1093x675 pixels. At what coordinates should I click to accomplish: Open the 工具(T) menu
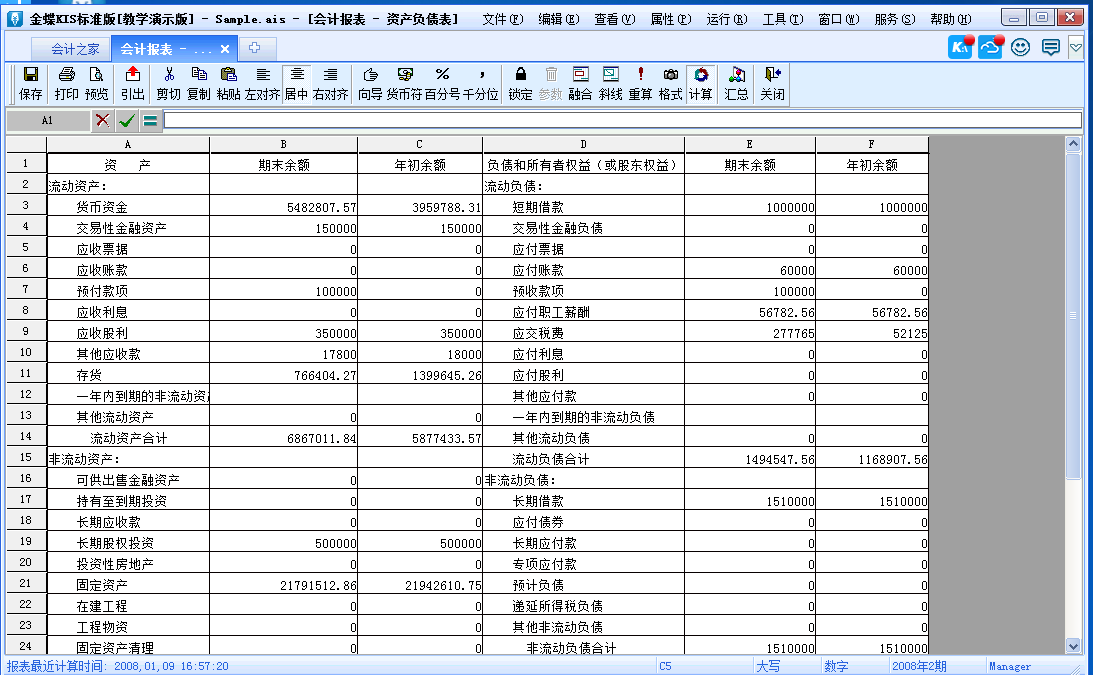(782, 19)
